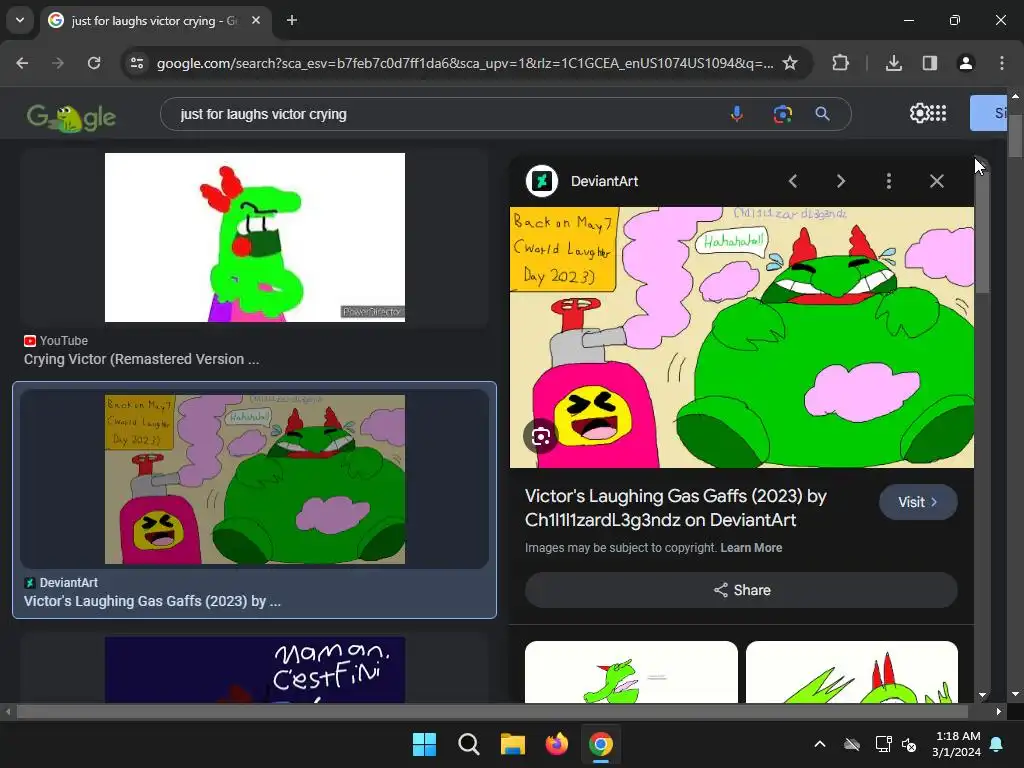Go forward to next page
The width and height of the screenshot is (1024, 768).
58,63
